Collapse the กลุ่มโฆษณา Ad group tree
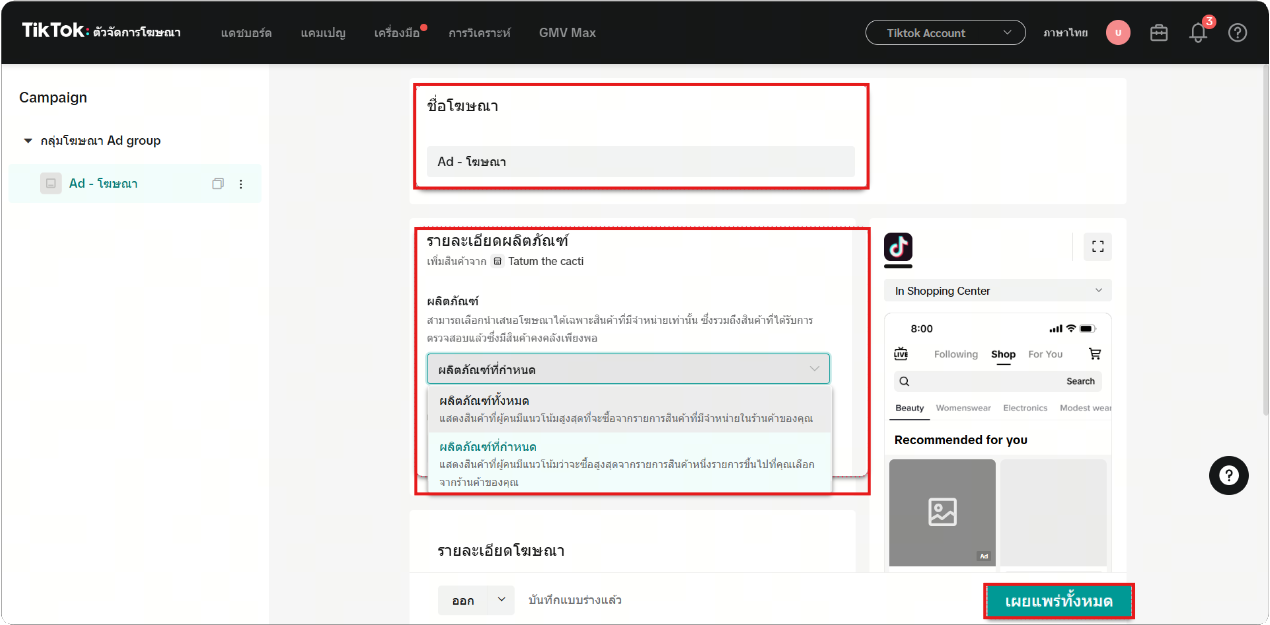 coord(28,141)
